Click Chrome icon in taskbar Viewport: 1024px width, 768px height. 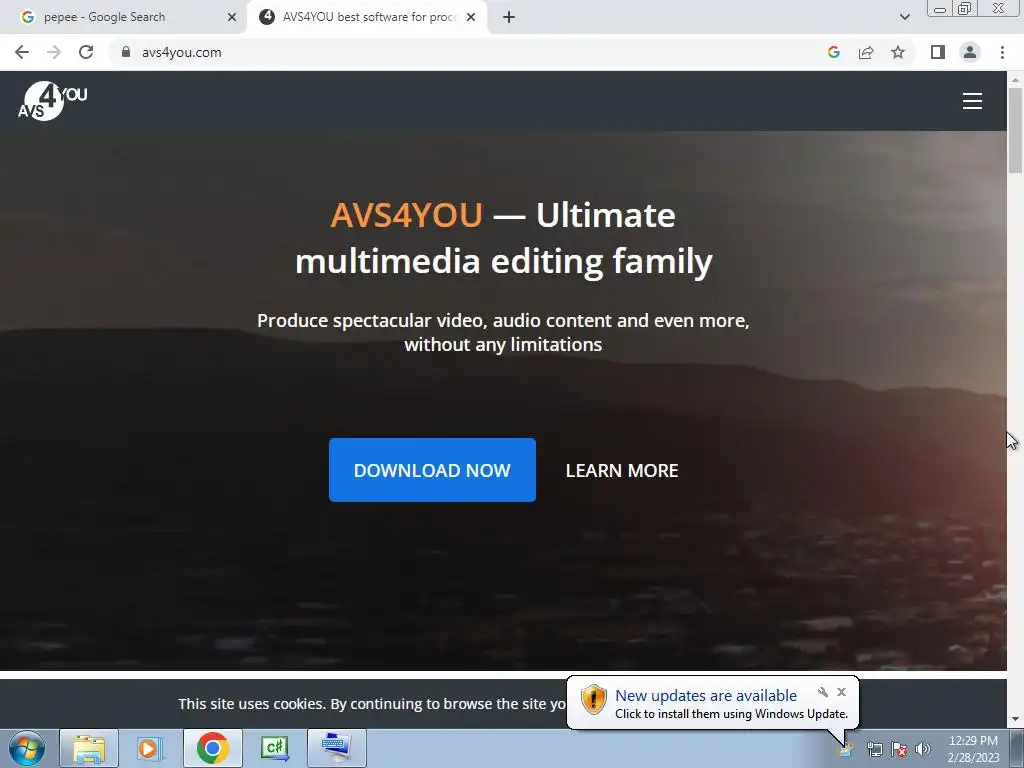tap(212, 748)
